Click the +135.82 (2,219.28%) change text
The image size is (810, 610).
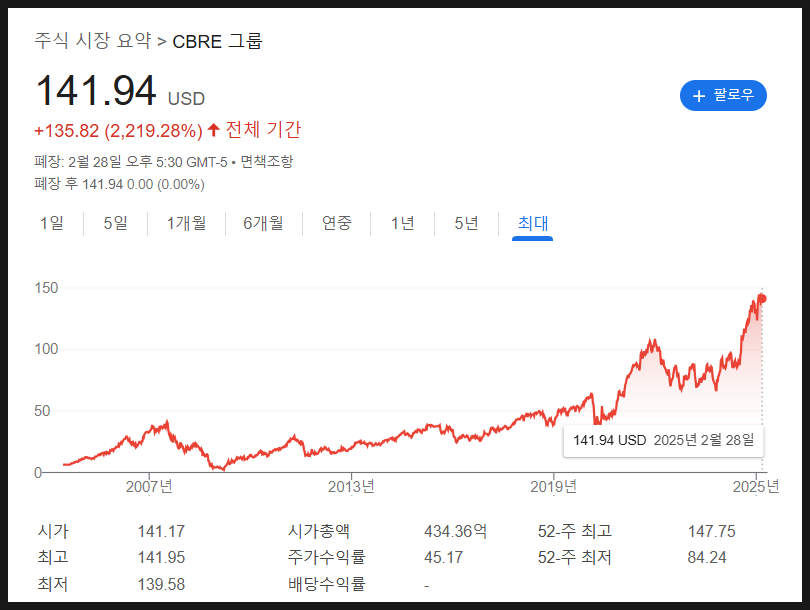pyautogui.click(x=118, y=131)
